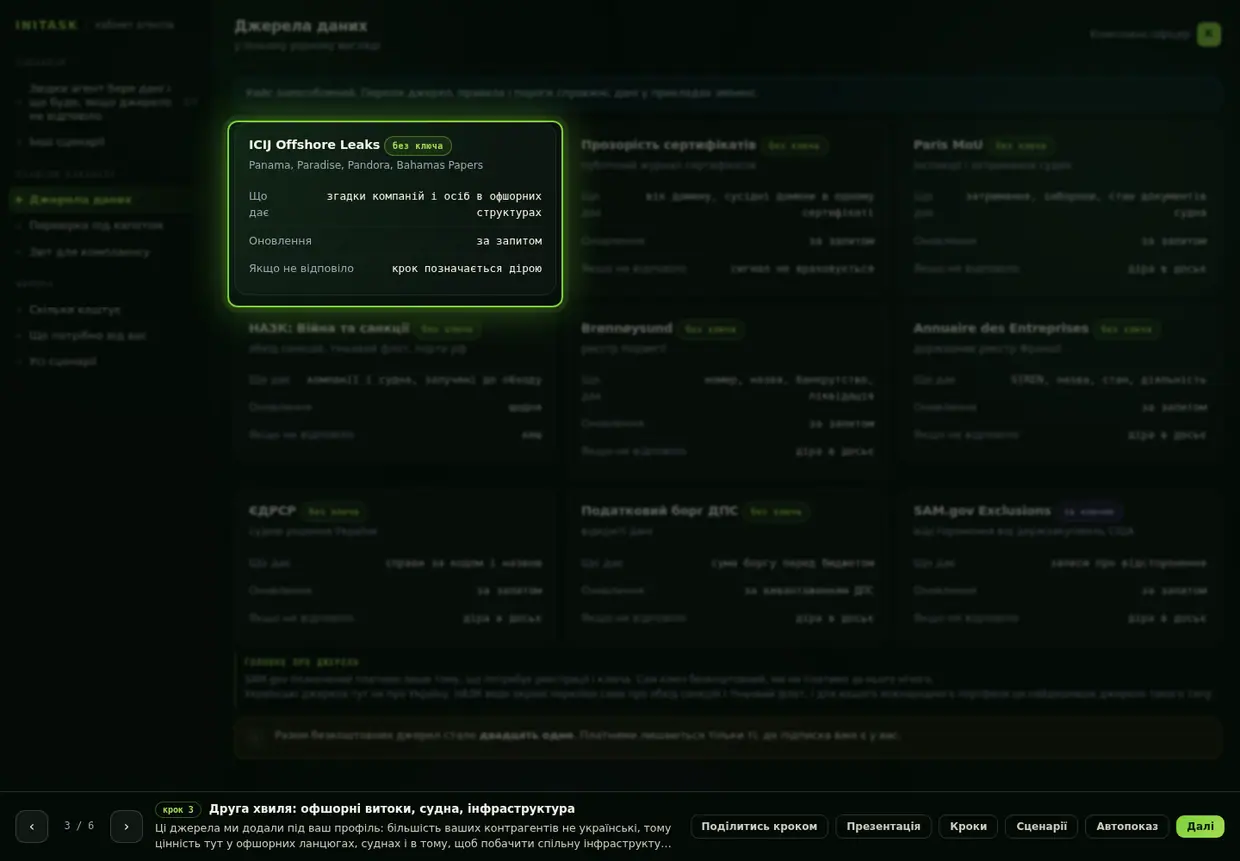Click the tour title 'Друга хвиля: офшорні витоки'
Screen dimensions: 1240x861
(x=392, y=809)
